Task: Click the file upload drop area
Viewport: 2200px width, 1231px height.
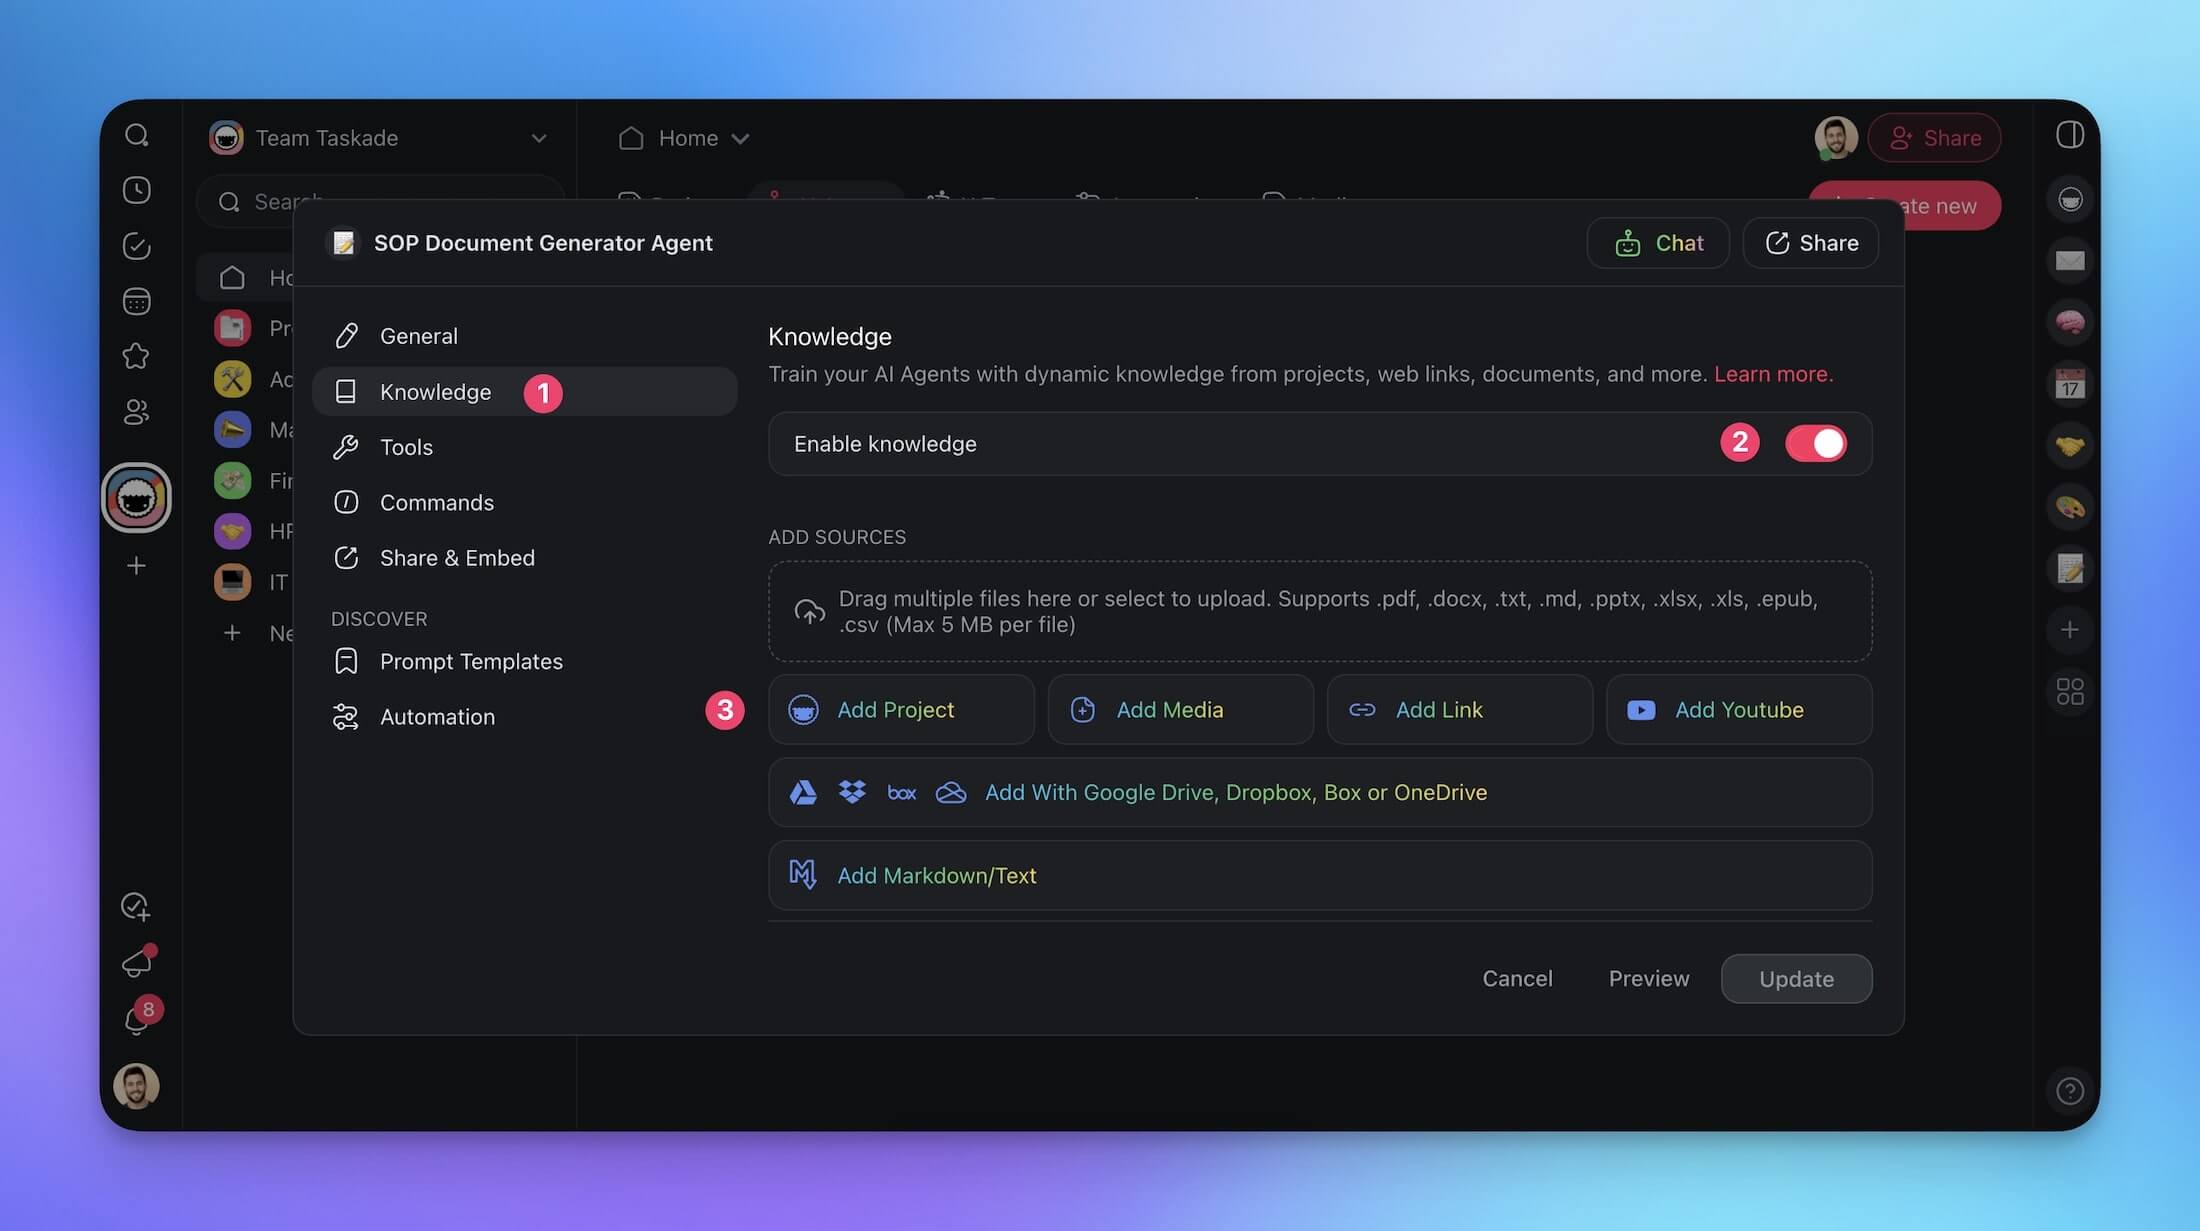Action: coord(1319,611)
